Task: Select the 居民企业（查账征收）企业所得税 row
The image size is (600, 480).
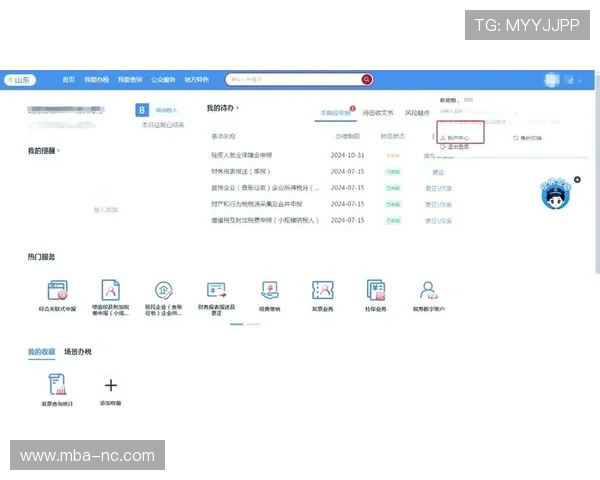Action: 332,188
